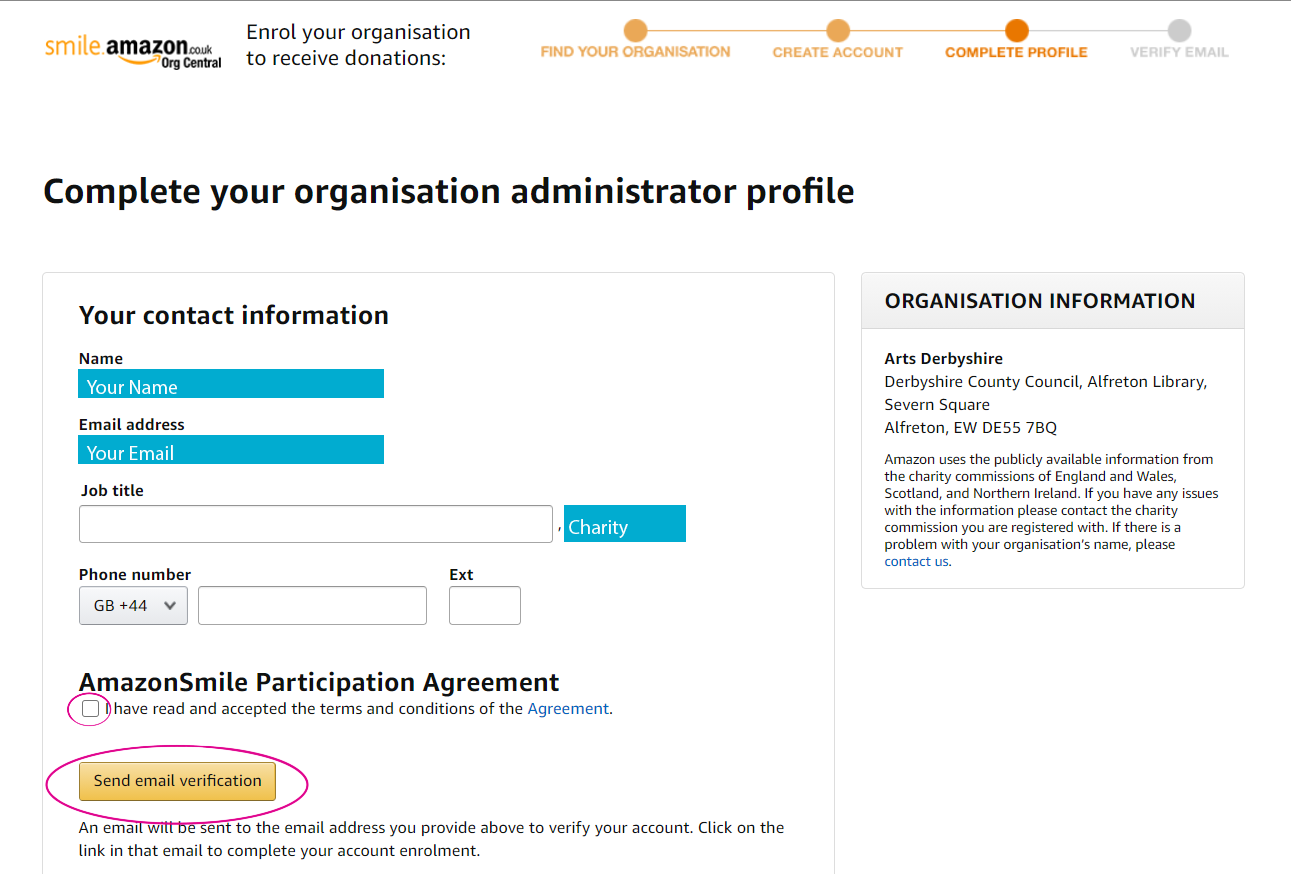Click the Your Name input field
Viewport: 1291px width, 874px height.
click(x=231, y=383)
